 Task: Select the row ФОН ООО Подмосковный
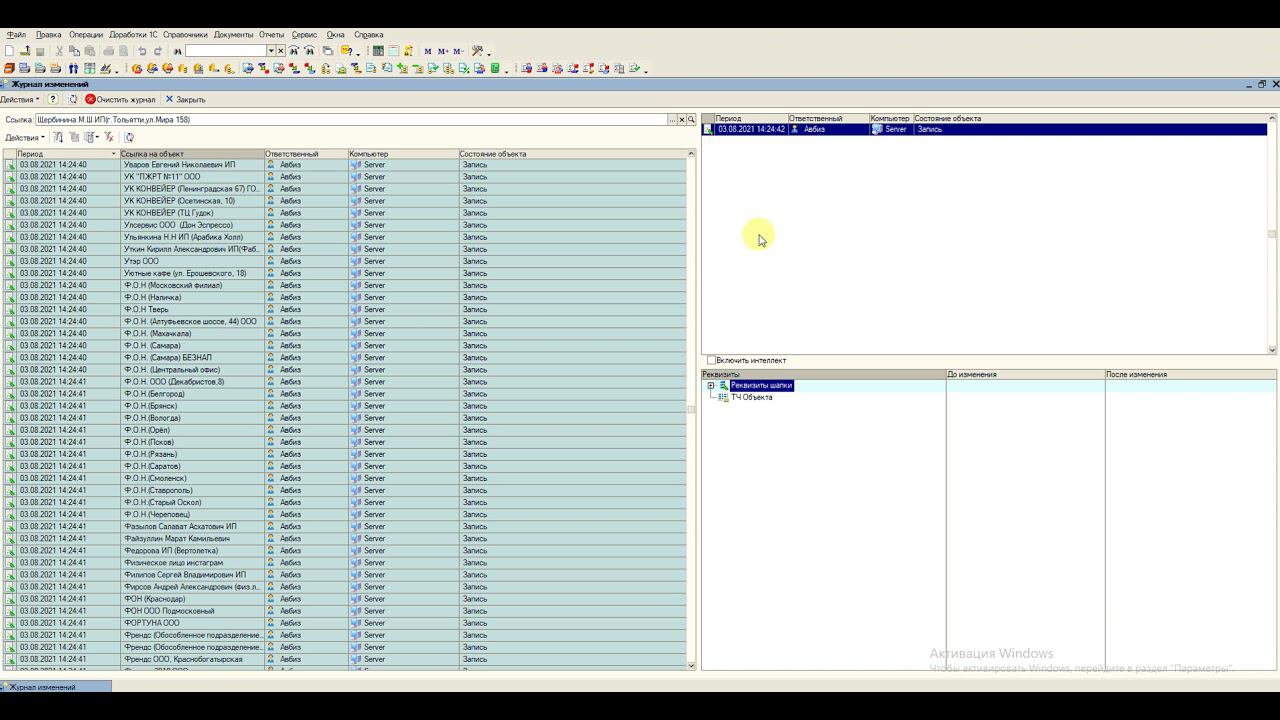pos(345,611)
